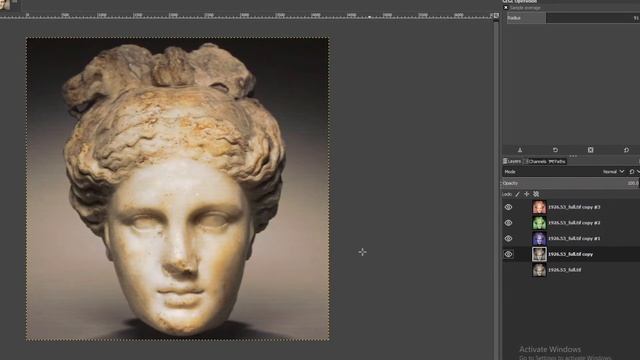Click thumbnail of '1926.53_full.tif copy' layer

(539, 254)
